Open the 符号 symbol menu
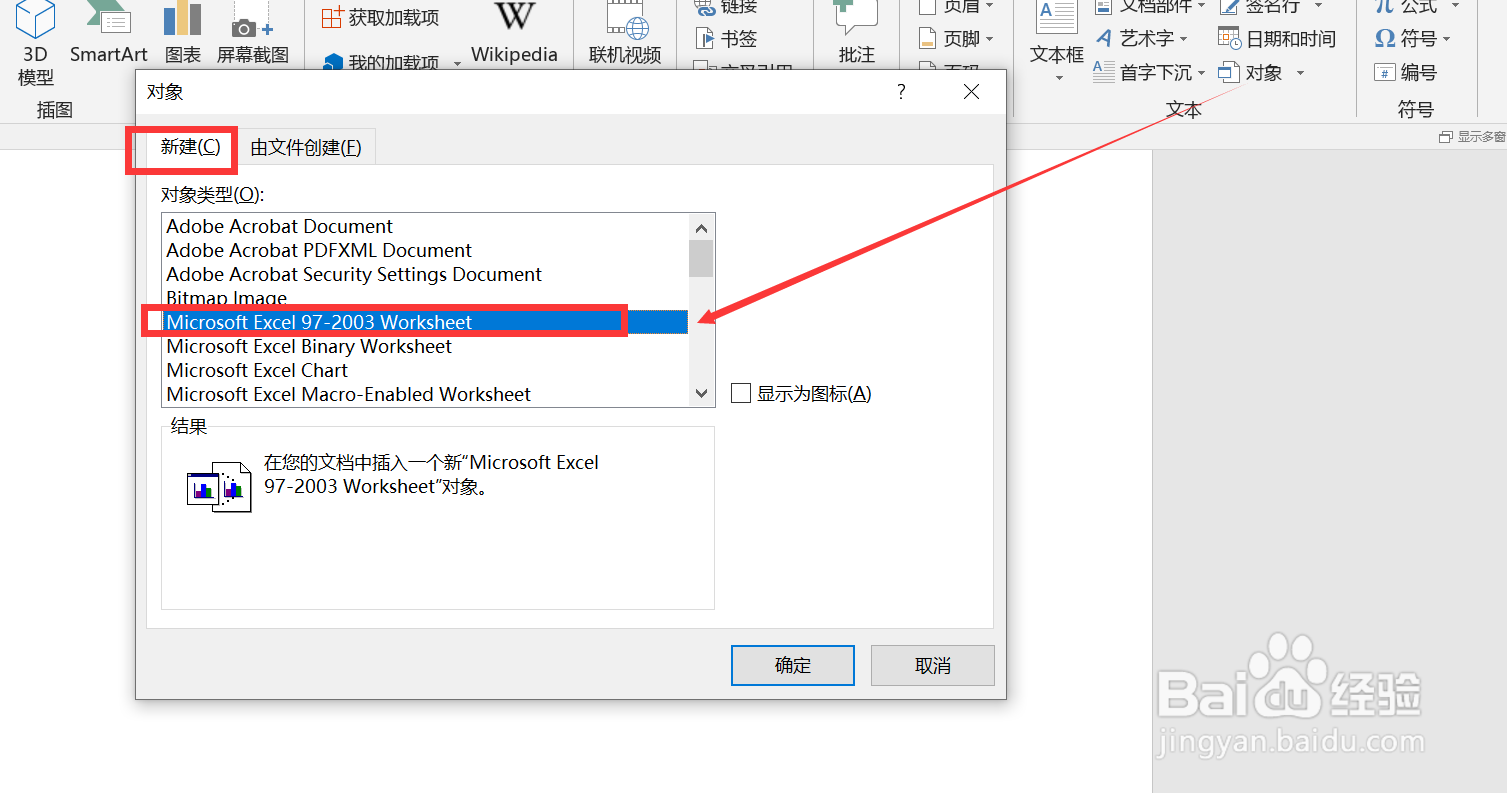The height and width of the screenshot is (793, 1507). tap(1412, 39)
